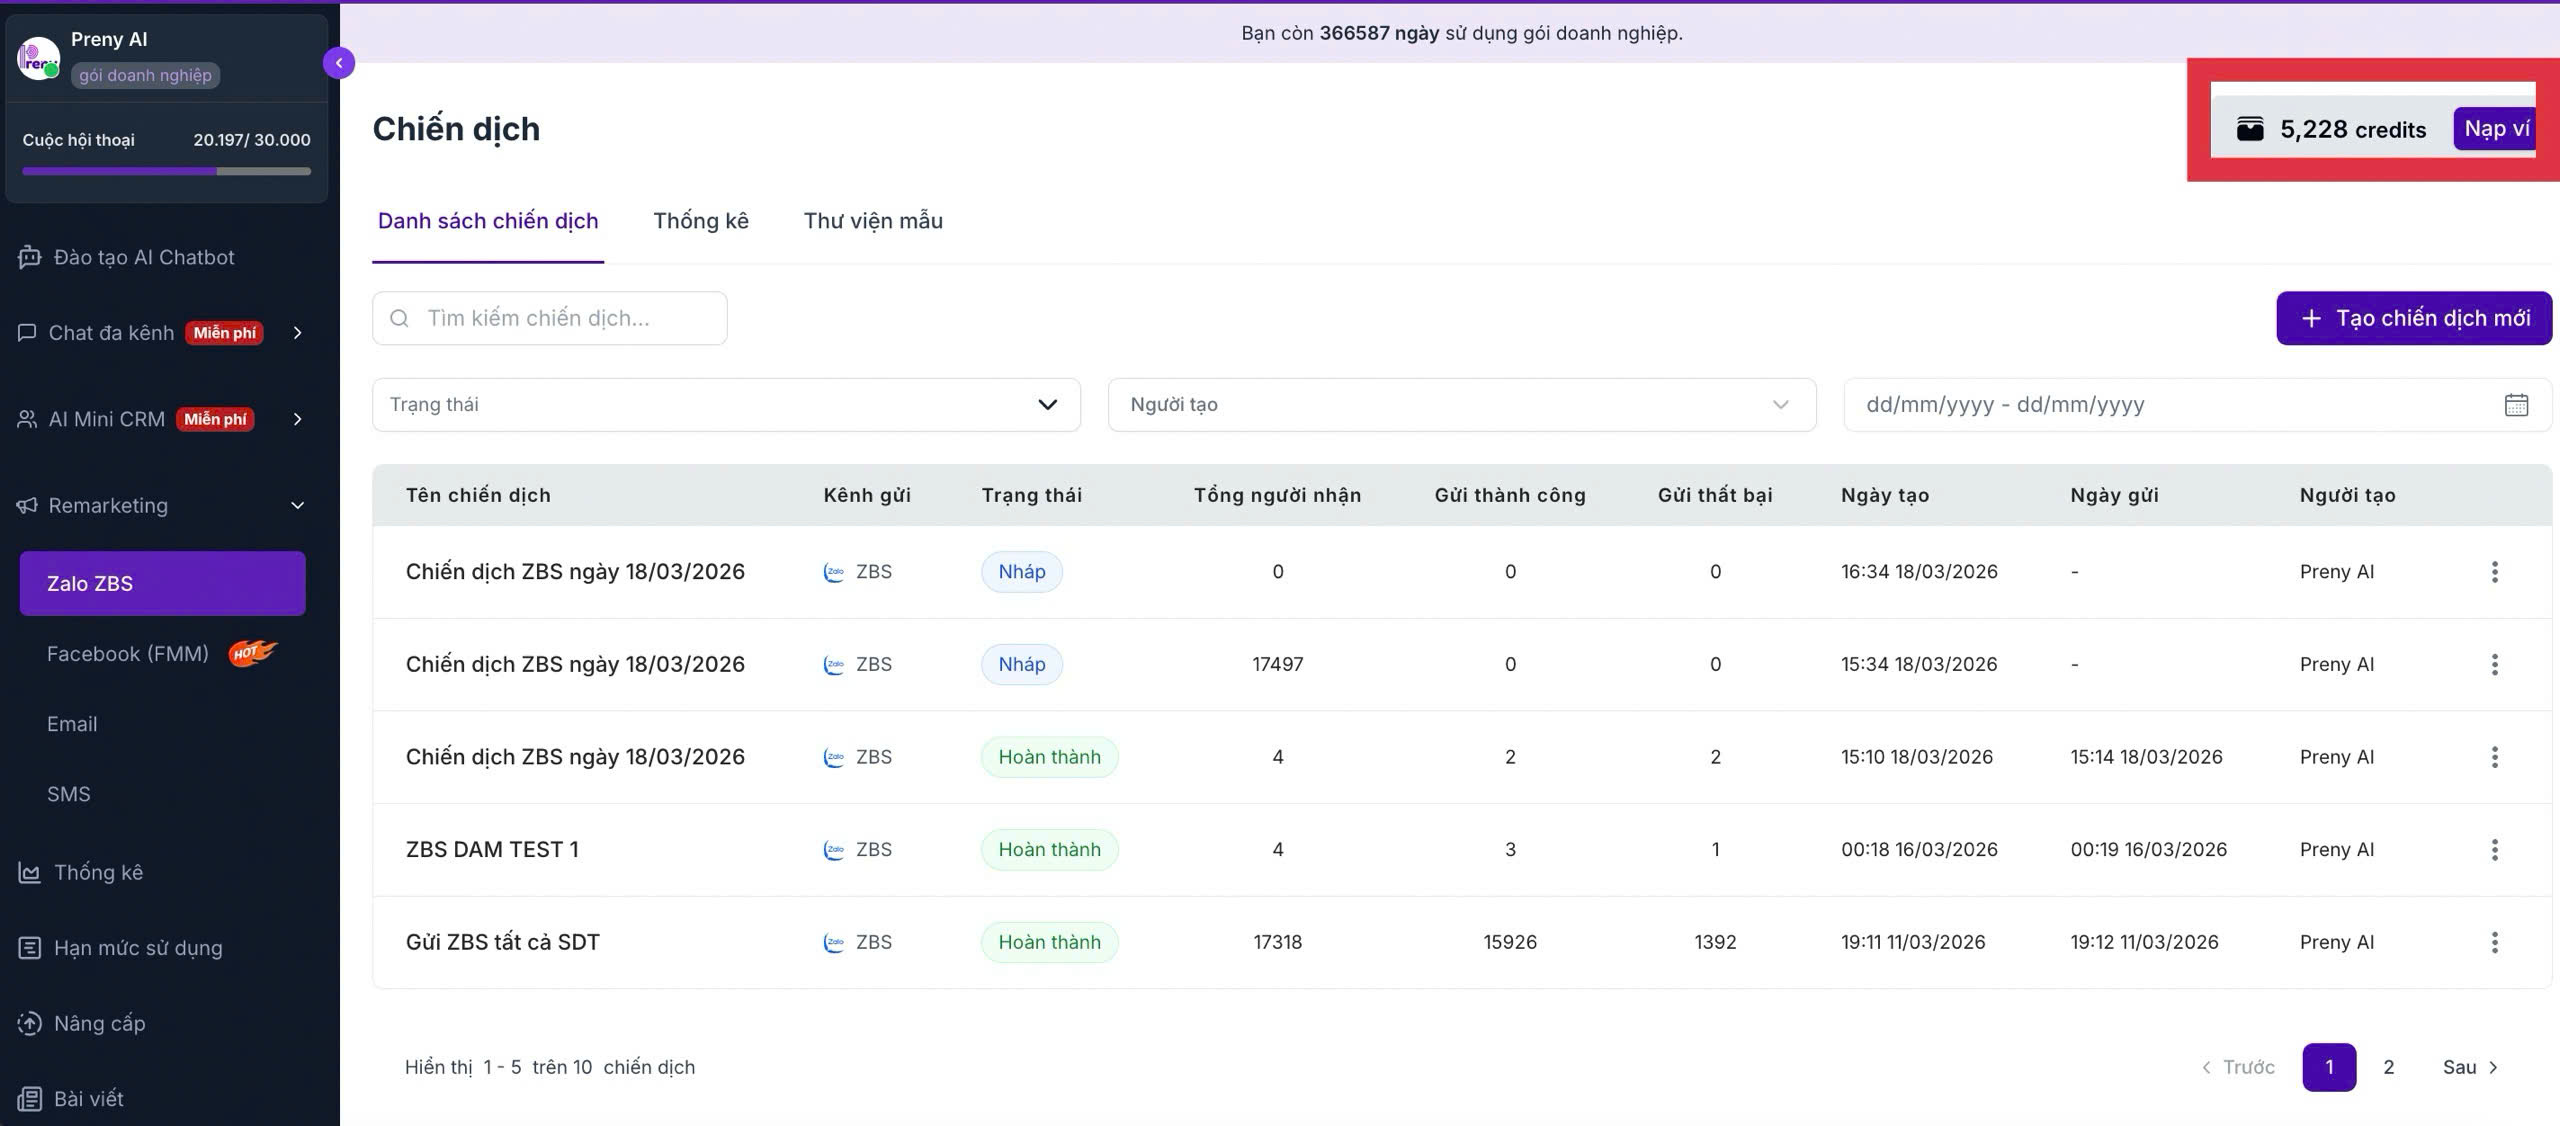Expand the Trạng thái status dropdown
This screenshot has width=2560, height=1126.
pyautogui.click(x=726, y=405)
